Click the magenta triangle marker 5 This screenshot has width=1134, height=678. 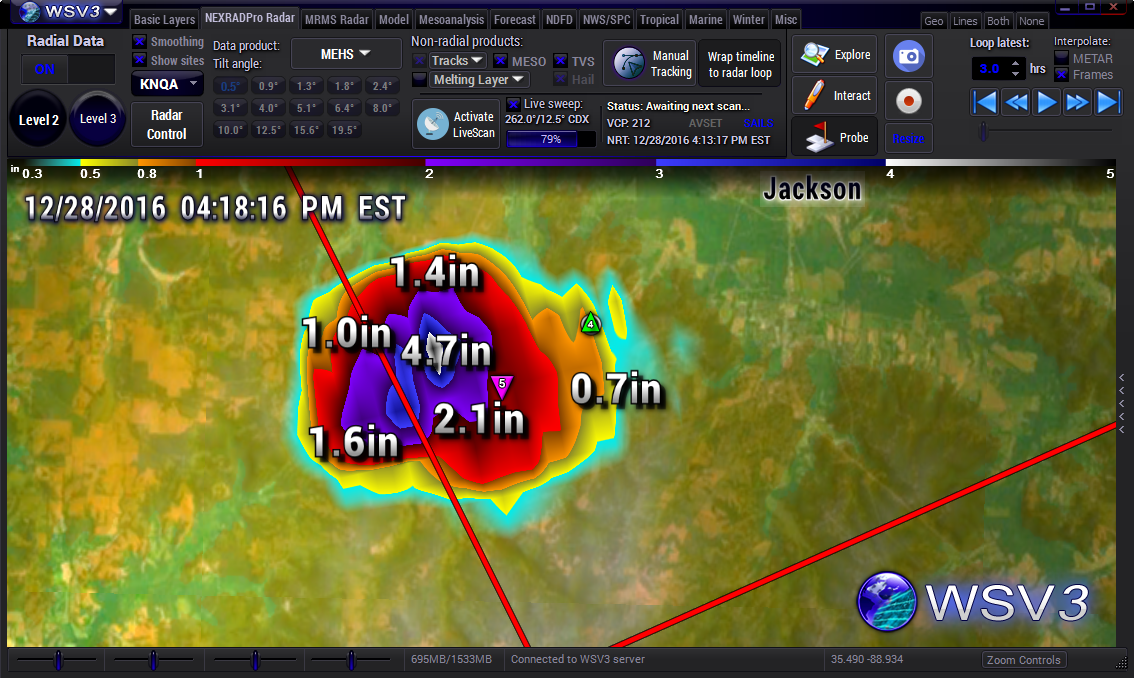[502, 386]
